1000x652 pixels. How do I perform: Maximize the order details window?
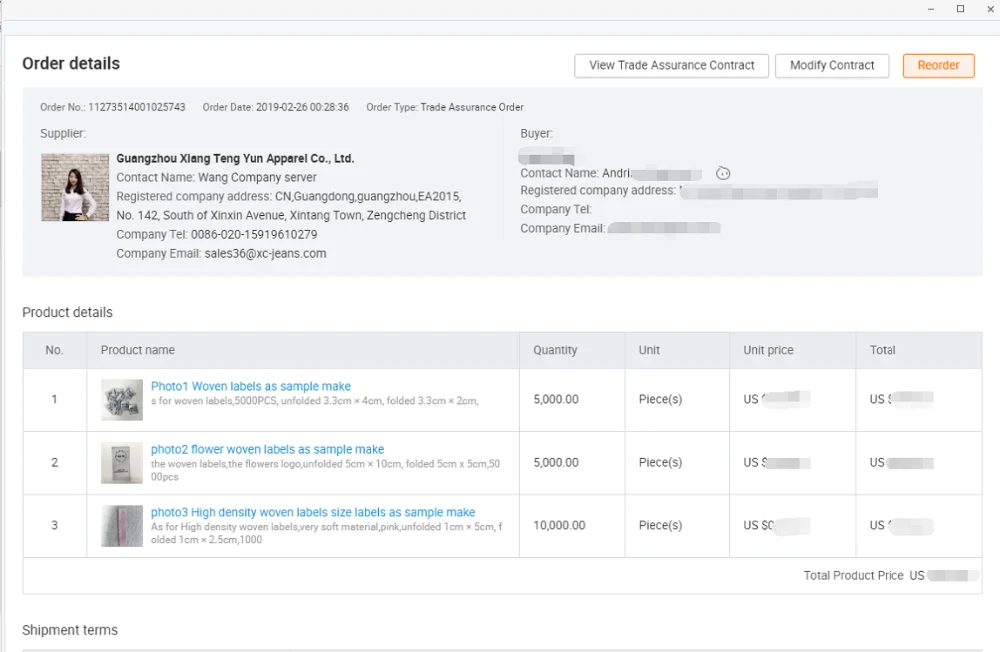point(960,9)
